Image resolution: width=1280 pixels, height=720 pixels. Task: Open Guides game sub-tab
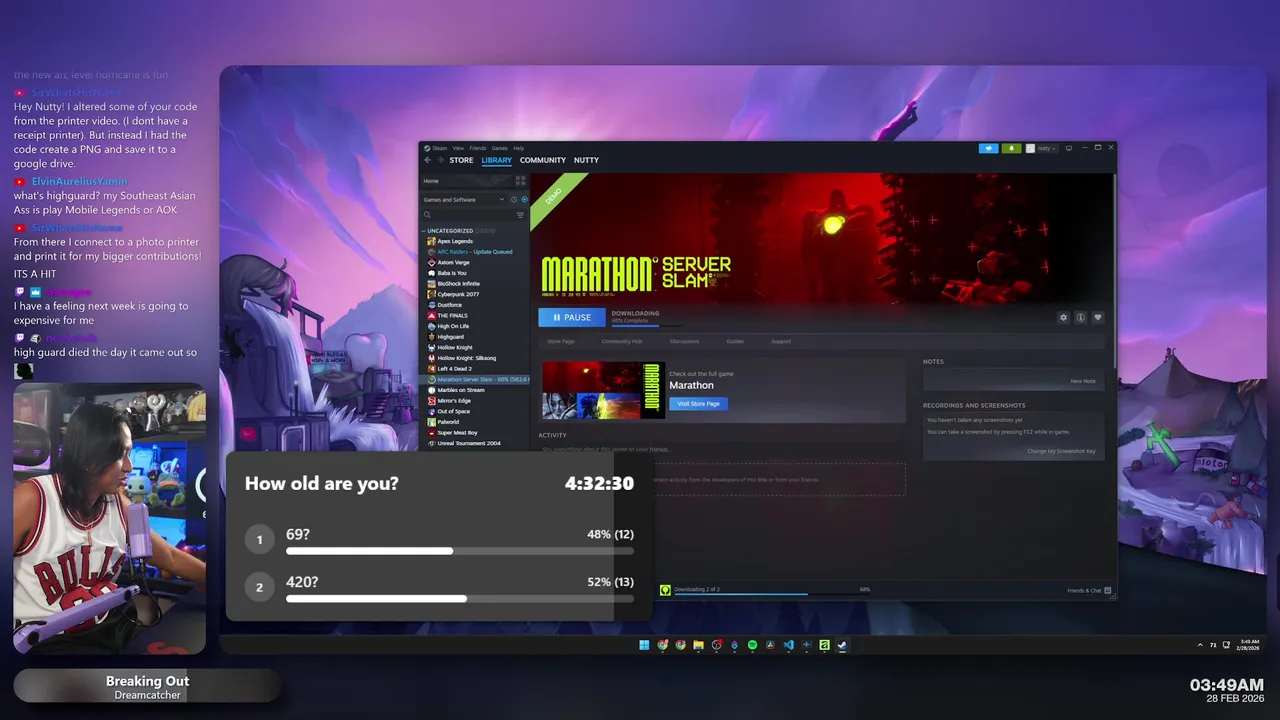[735, 341]
